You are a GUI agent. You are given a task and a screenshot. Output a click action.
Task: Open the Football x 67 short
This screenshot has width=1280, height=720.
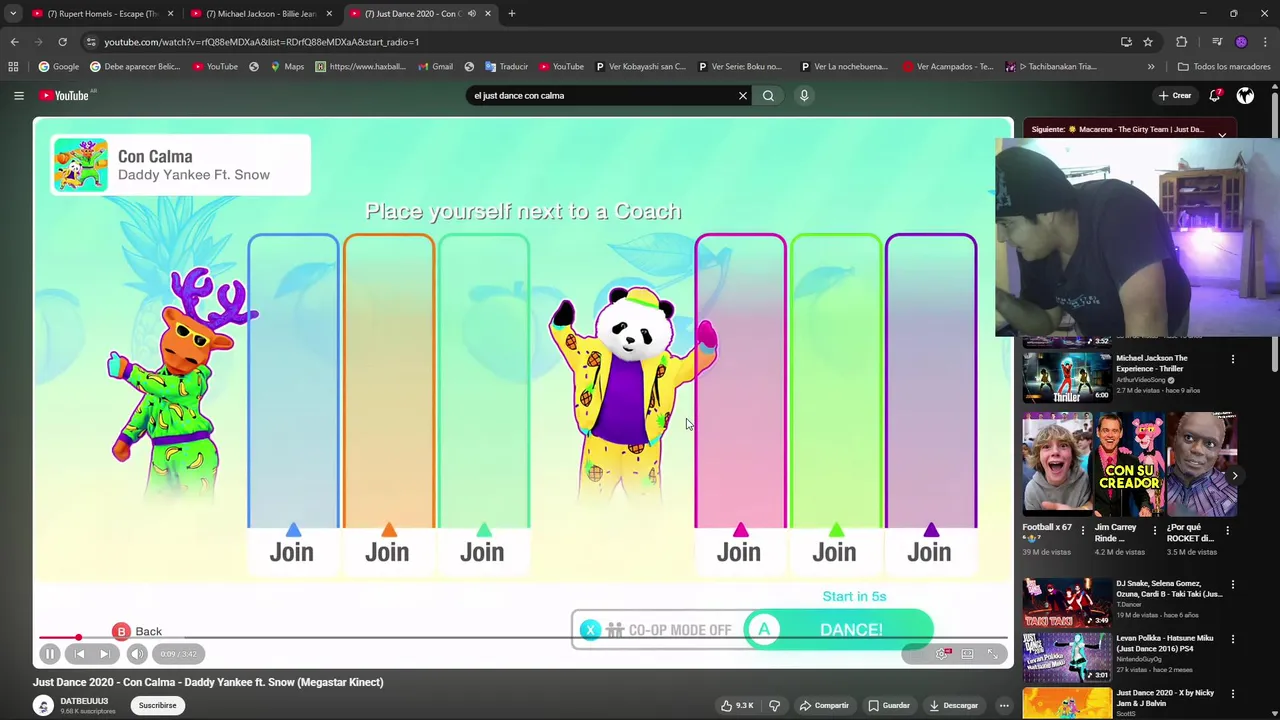1056,464
